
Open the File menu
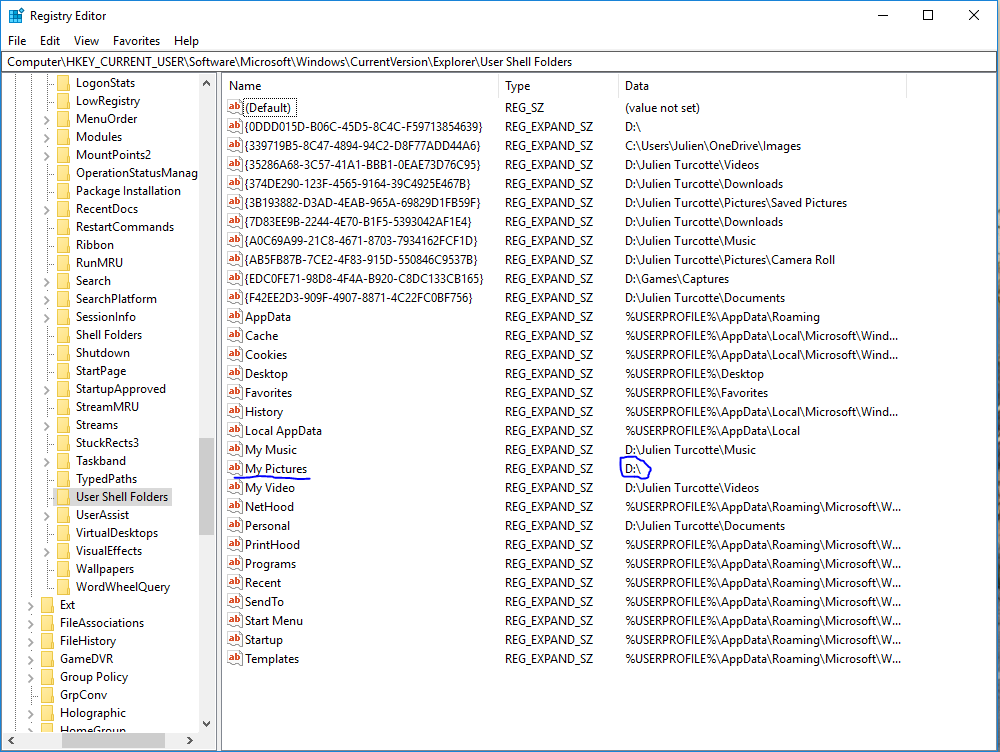point(17,41)
